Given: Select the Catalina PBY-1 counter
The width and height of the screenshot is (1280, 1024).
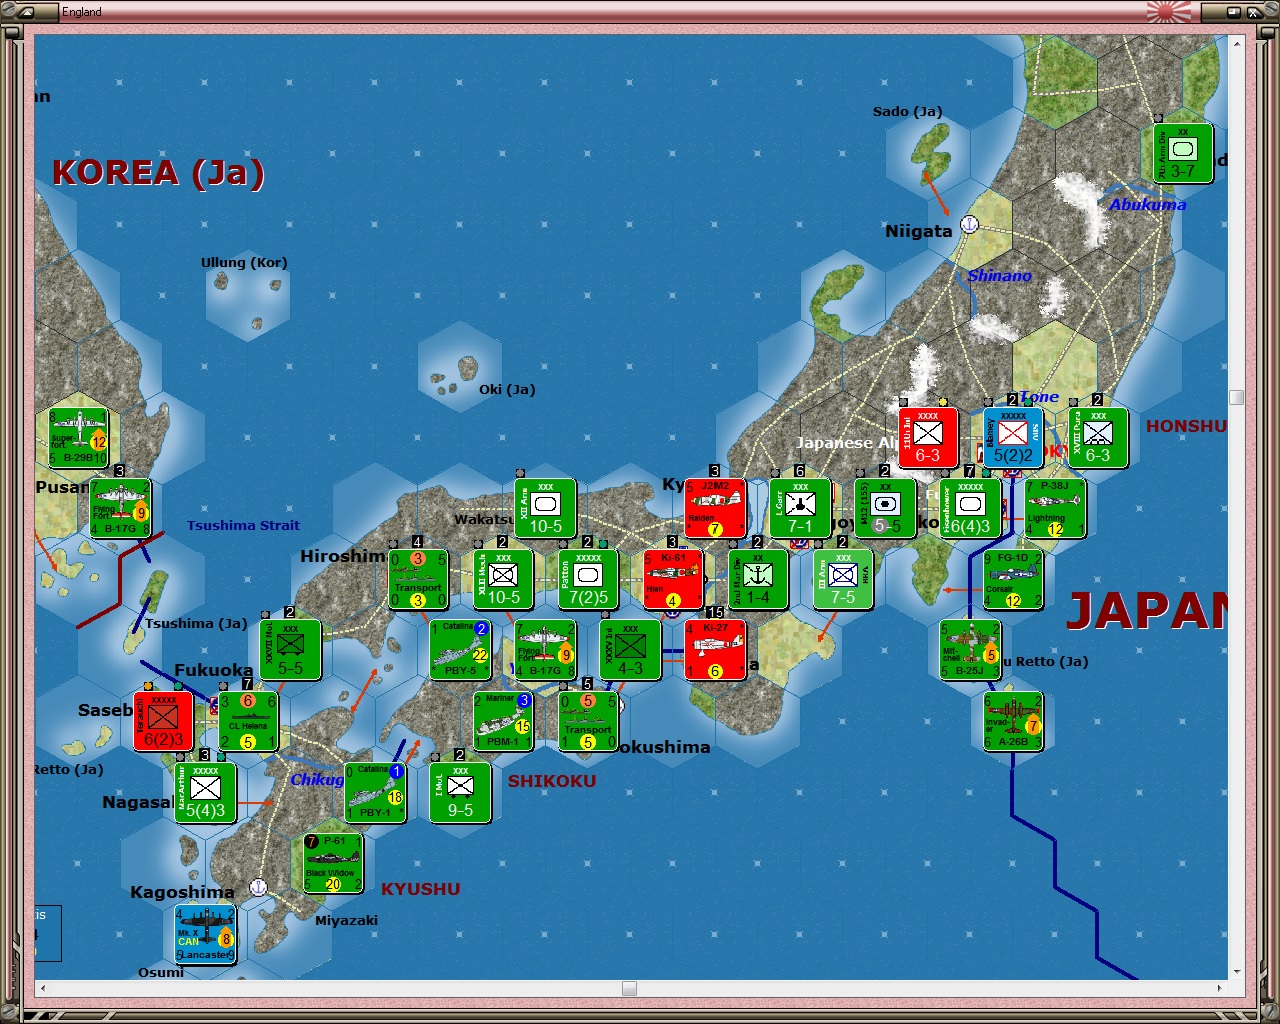Looking at the screenshot, I should 375,792.
